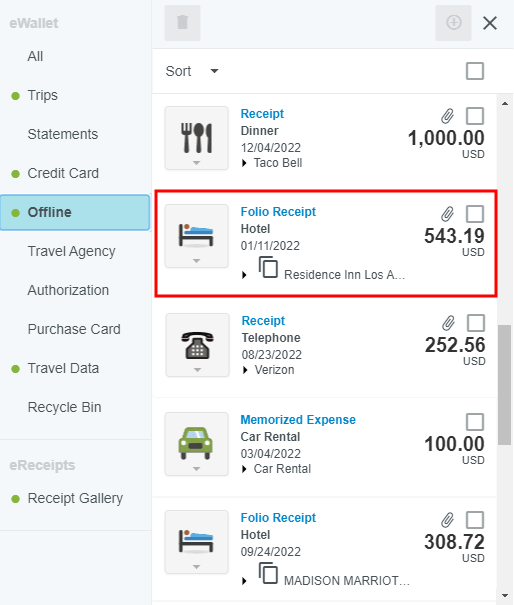This screenshot has width=514, height=605.
Task: Open the Receipt Gallery section
Action: 75,498
